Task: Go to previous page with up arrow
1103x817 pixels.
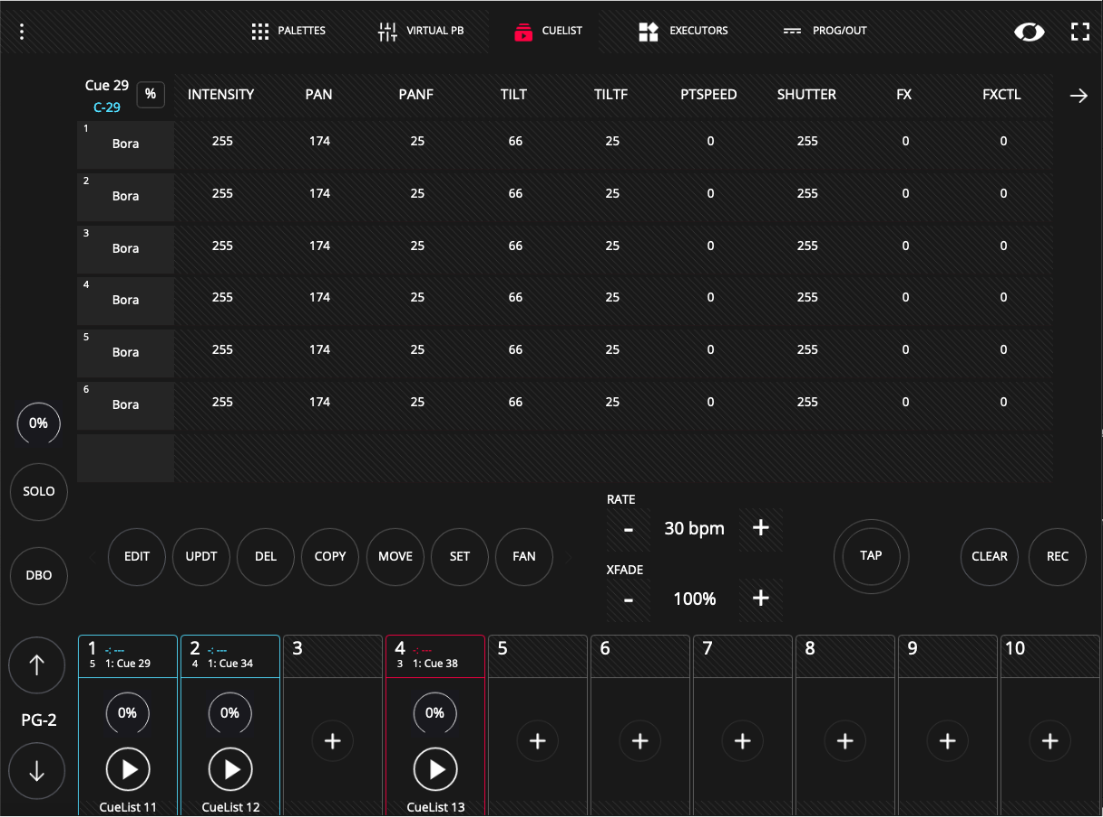Action: pyautogui.click(x=37, y=665)
